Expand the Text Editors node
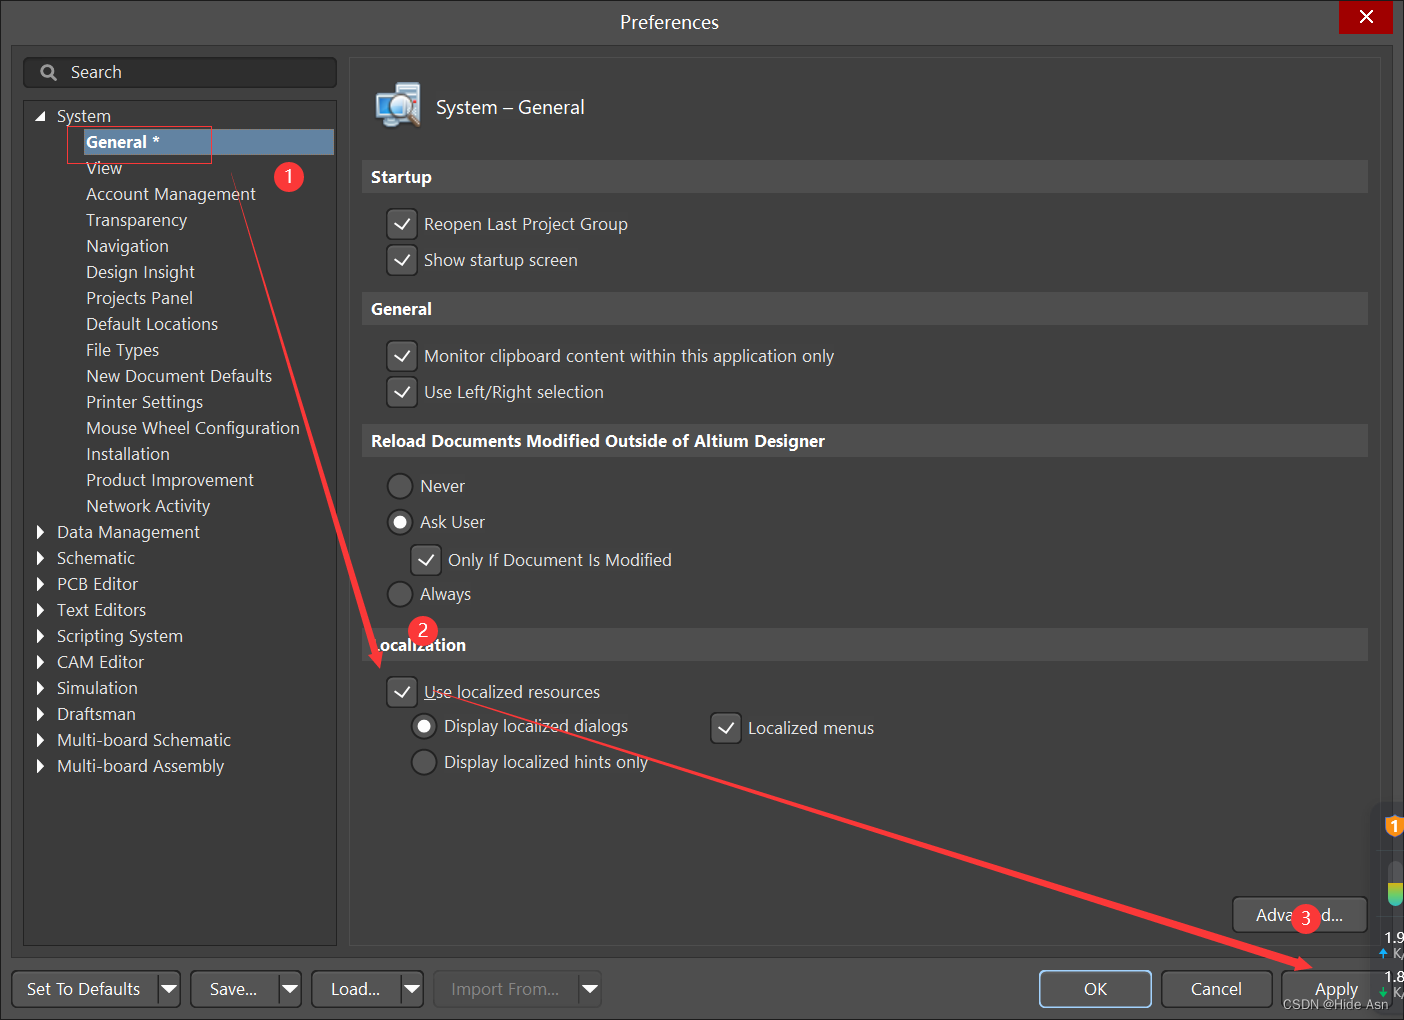Screen dimensions: 1404x1020 [41, 610]
